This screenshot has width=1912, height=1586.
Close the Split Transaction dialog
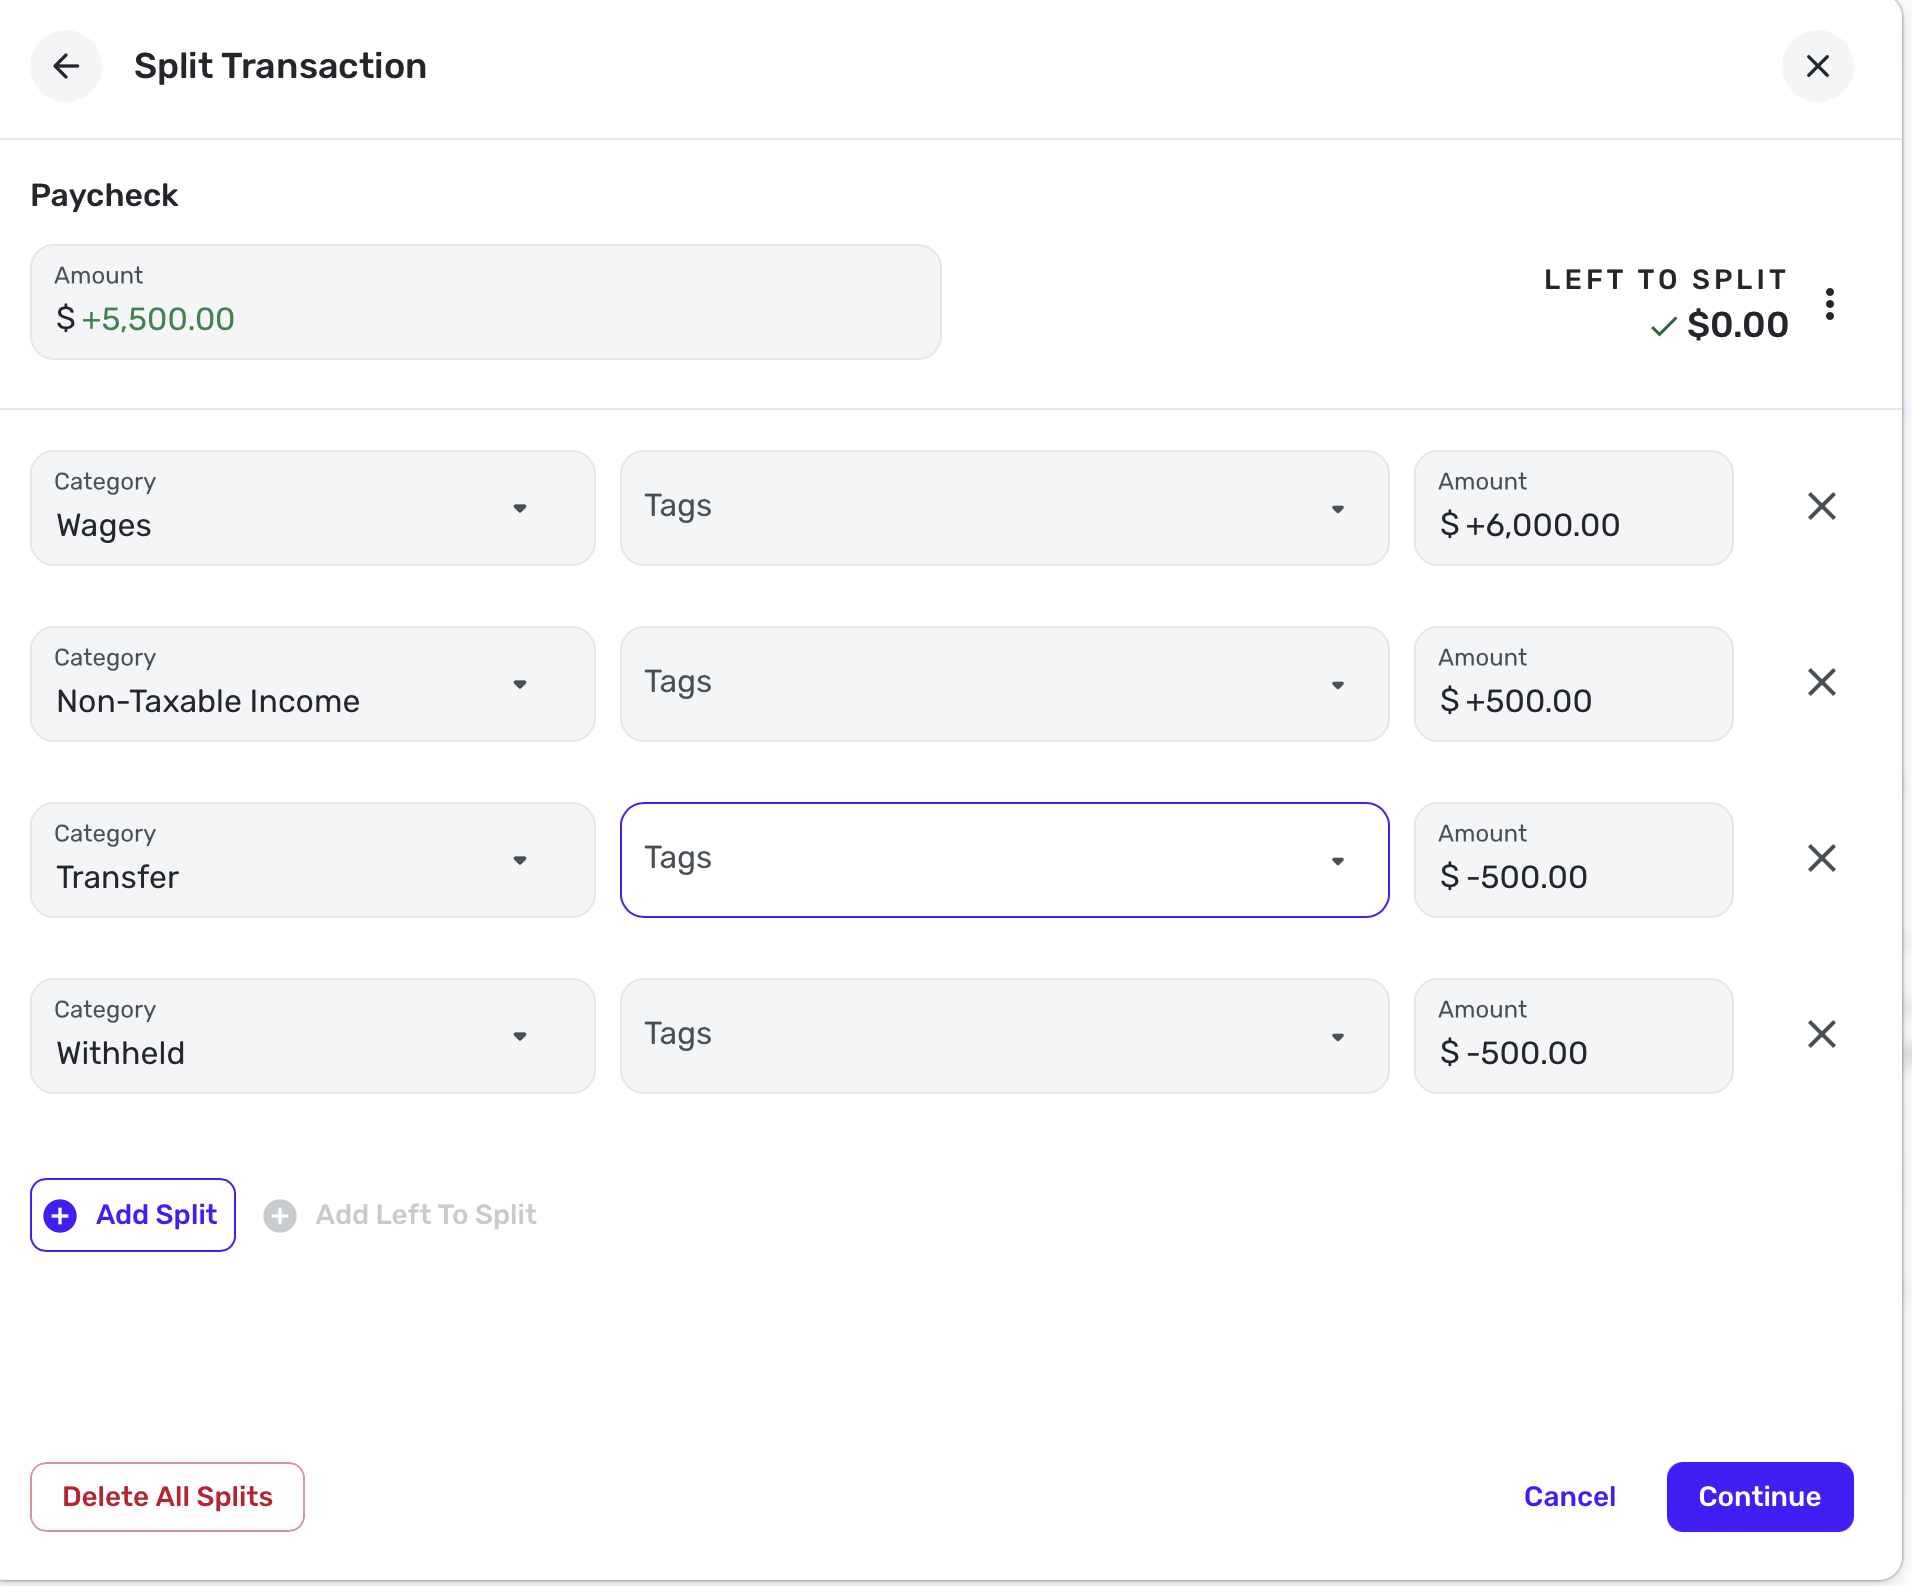pos(1817,66)
